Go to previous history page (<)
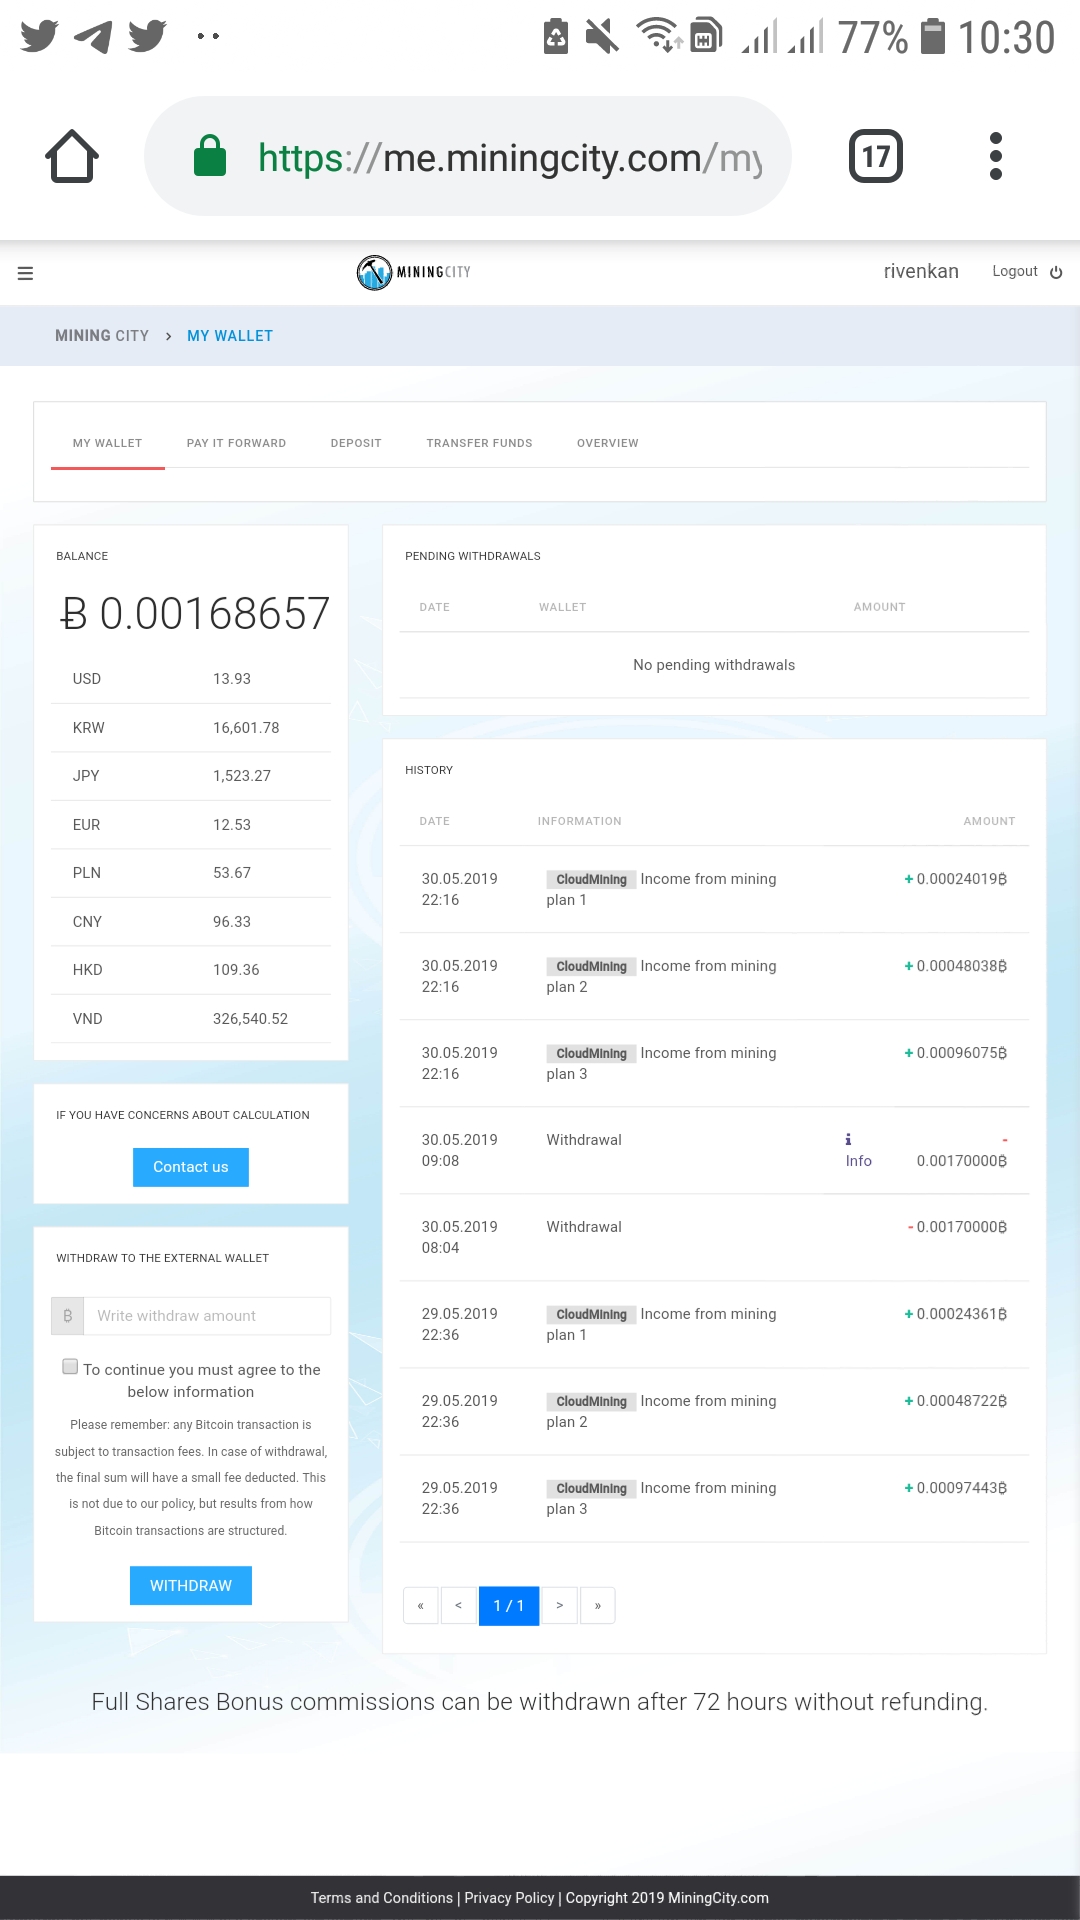 [x=459, y=1606]
